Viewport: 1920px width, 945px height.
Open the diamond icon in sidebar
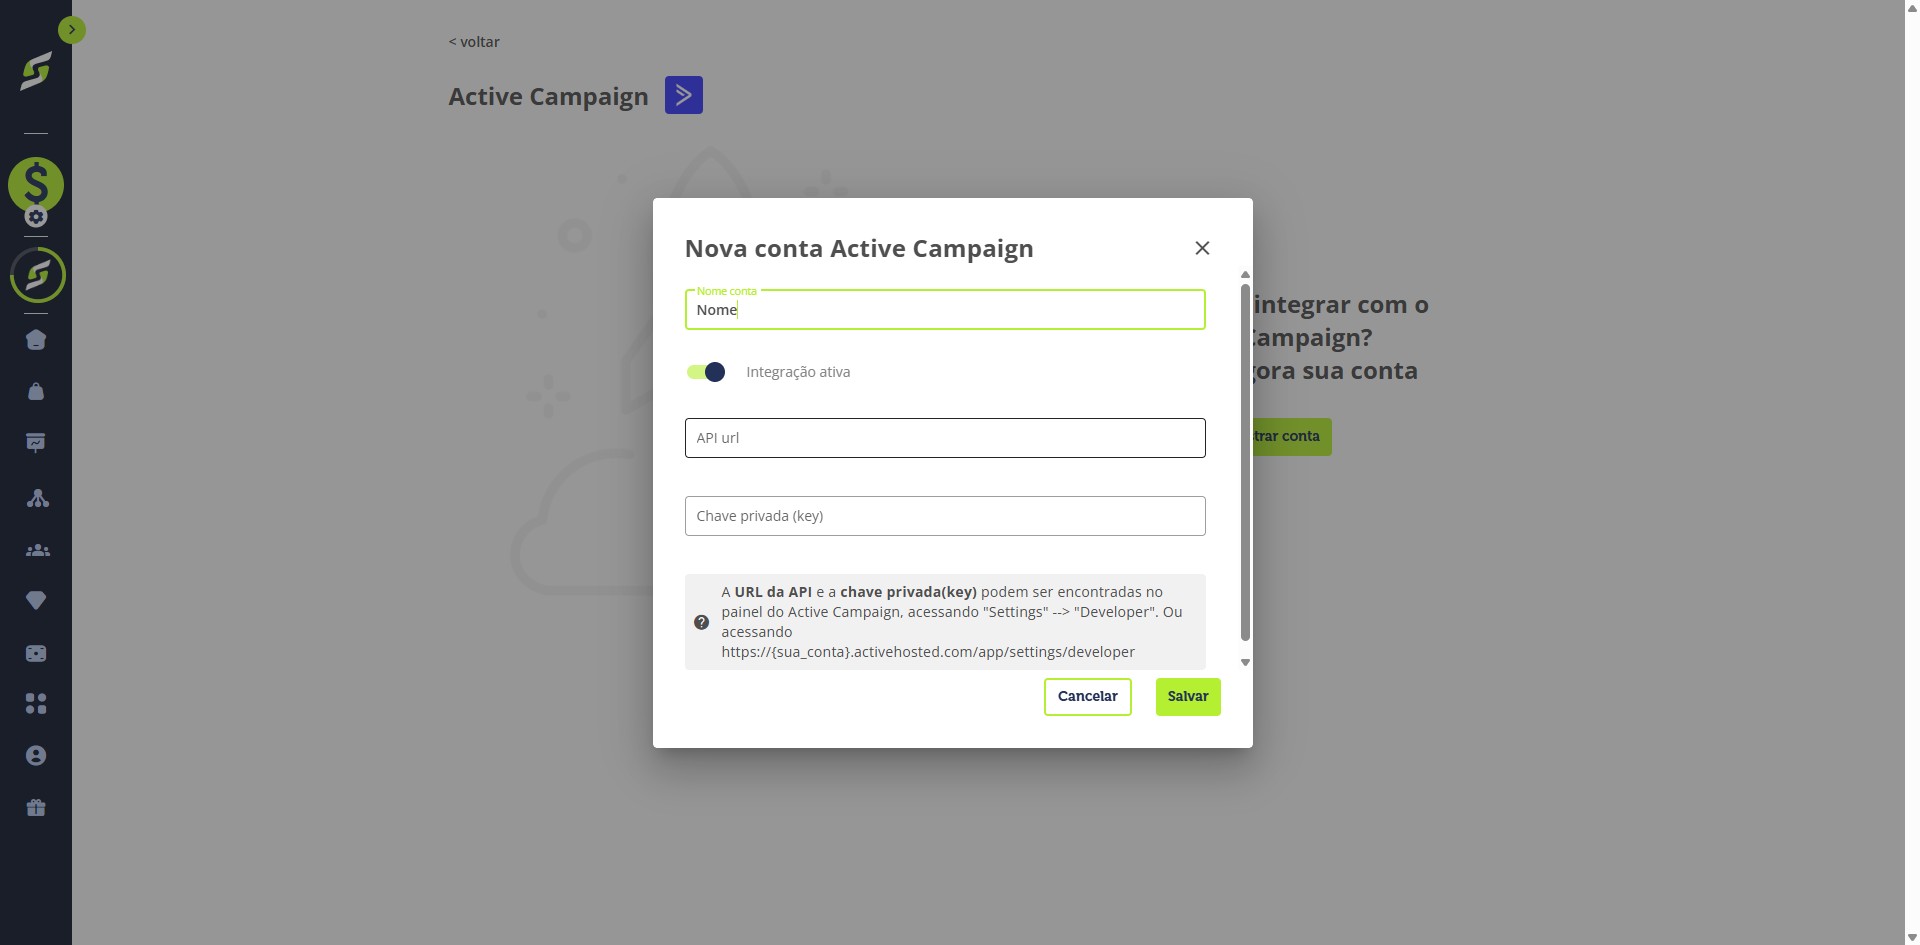36,600
